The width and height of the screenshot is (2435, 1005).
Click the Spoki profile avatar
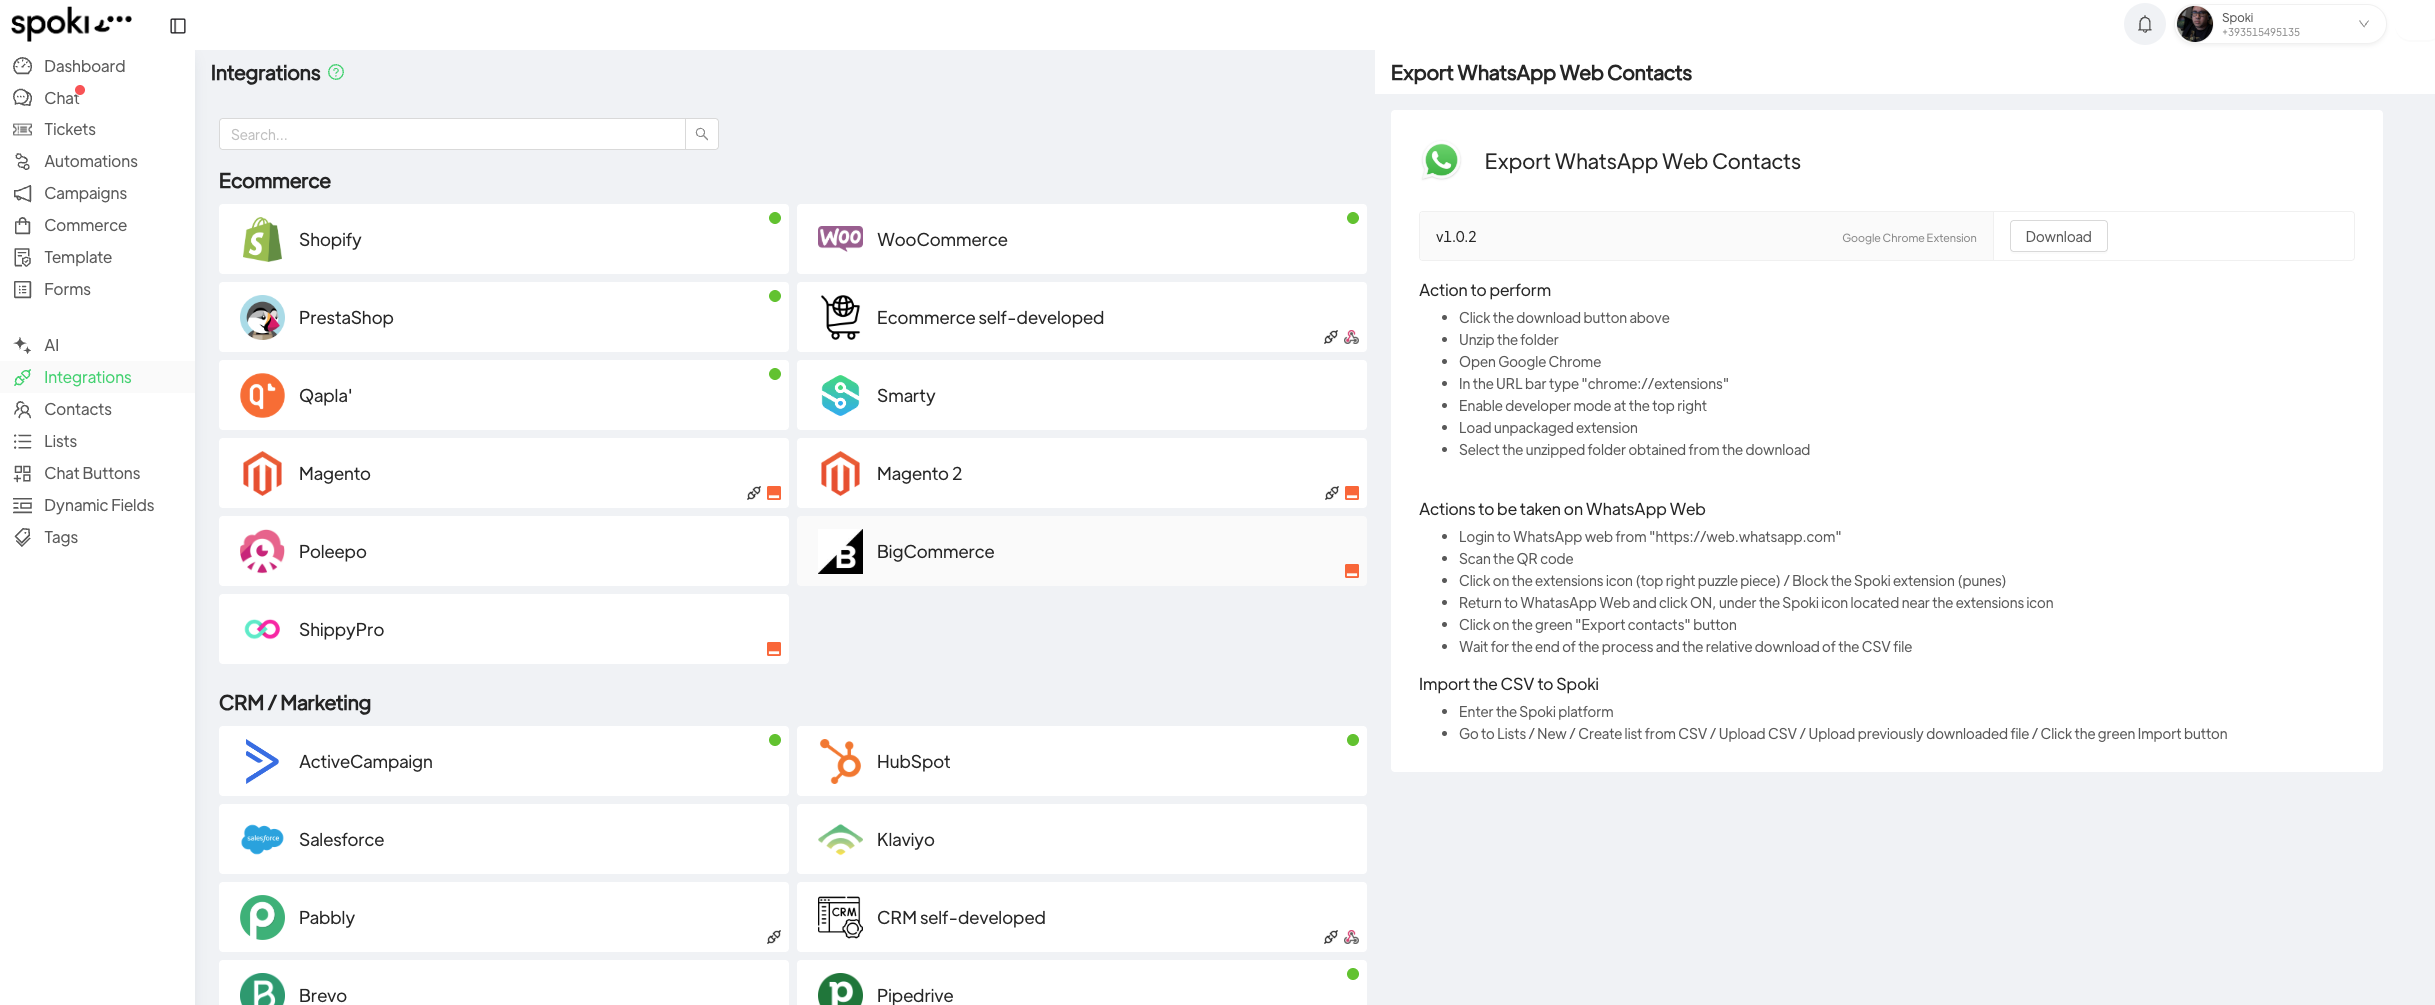(x=2195, y=24)
